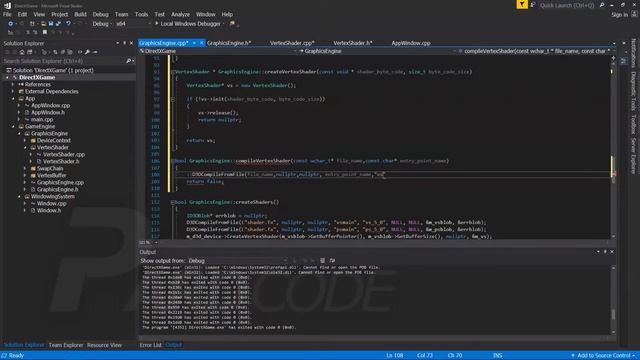Viewport: 640px width, 360px height.
Task: Open the File menu
Action: tap(7, 14)
